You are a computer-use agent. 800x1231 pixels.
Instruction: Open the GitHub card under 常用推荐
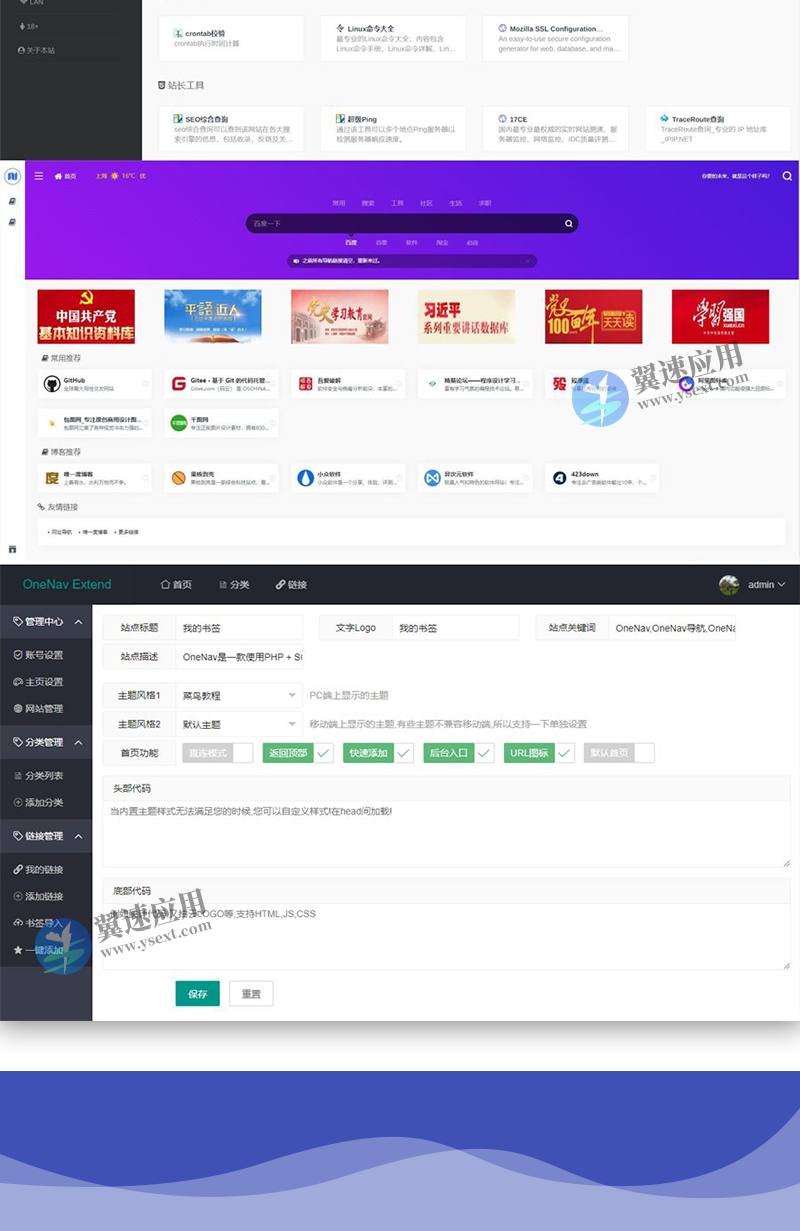pos(94,385)
